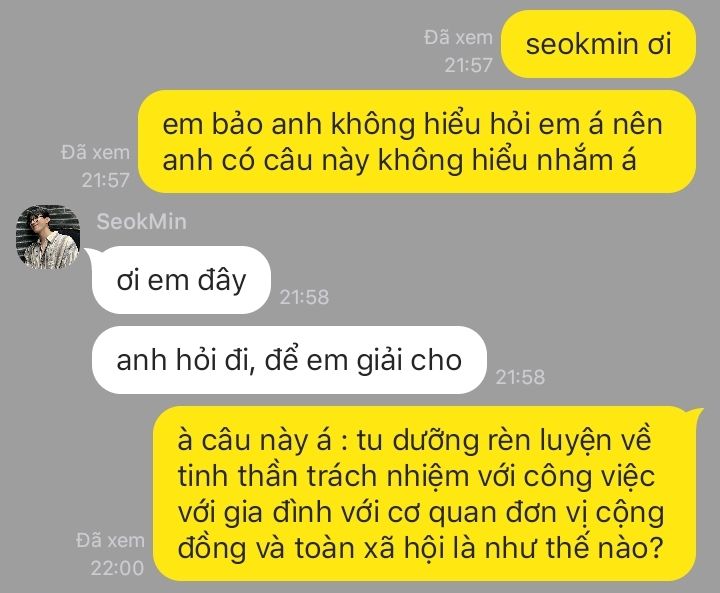Image resolution: width=720 pixels, height=593 pixels.
Task: Click the tail corner of the last yellow bubble
Action: click(697, 412)
